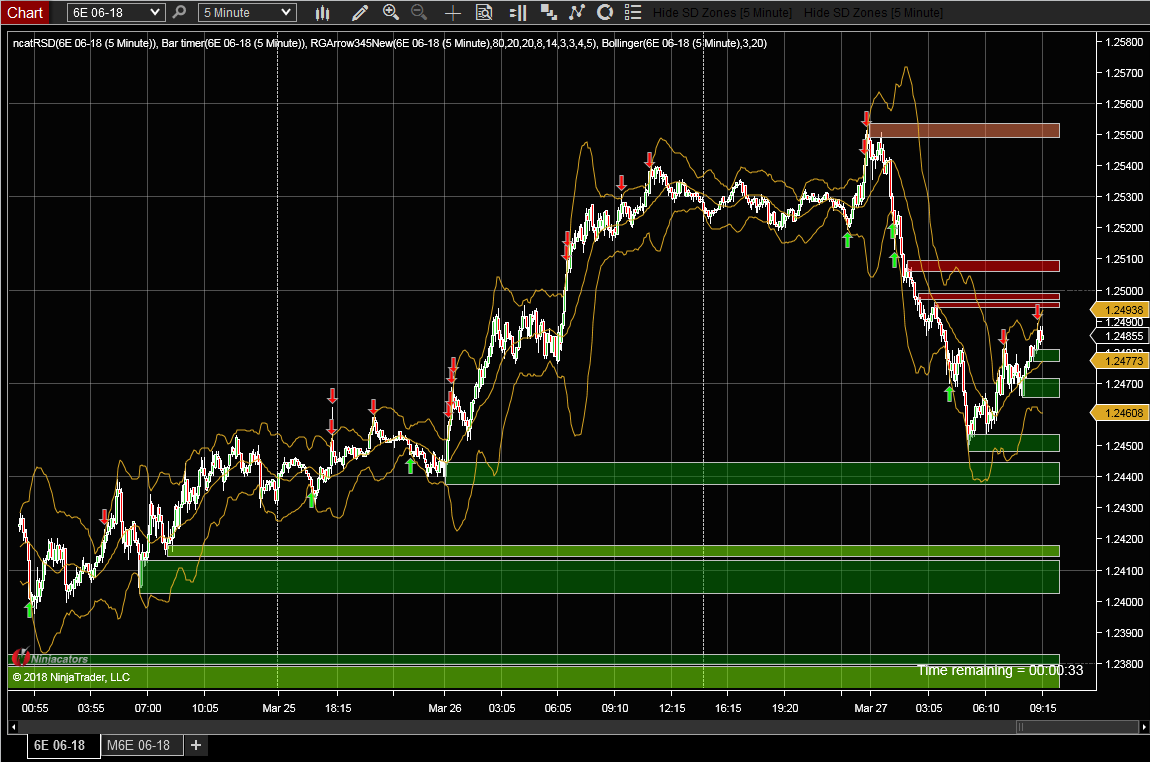
Task: Click the red Chart title label
Action: [x=25, y=12]
